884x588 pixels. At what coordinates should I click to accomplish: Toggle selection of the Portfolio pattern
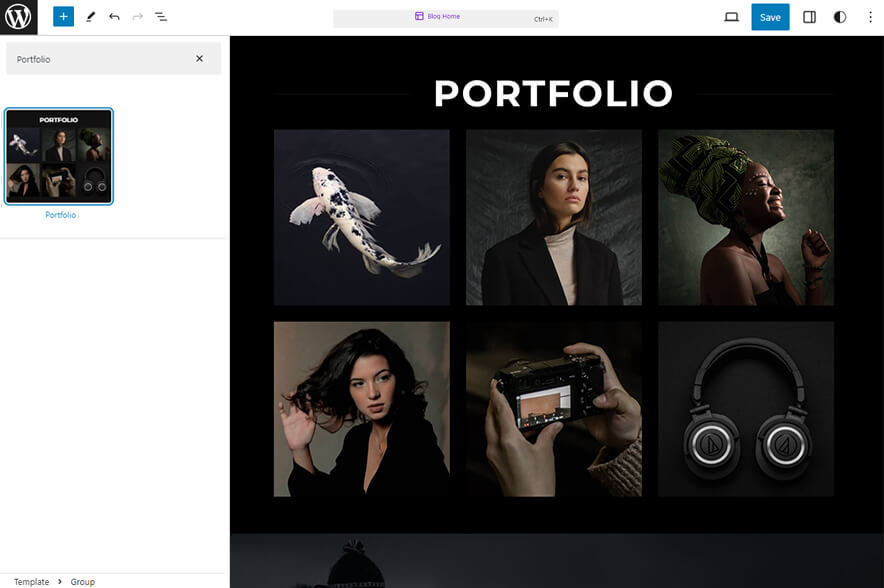pyautogui.click(x=59, y=155)
